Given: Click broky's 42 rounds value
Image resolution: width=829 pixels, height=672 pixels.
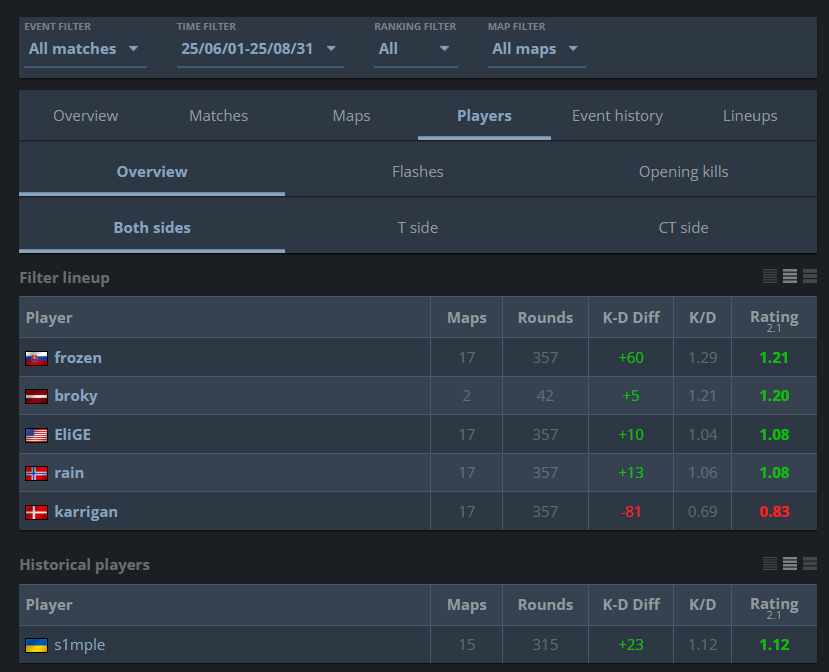Looking at the screenshot, I should click(x=545, y=396).
